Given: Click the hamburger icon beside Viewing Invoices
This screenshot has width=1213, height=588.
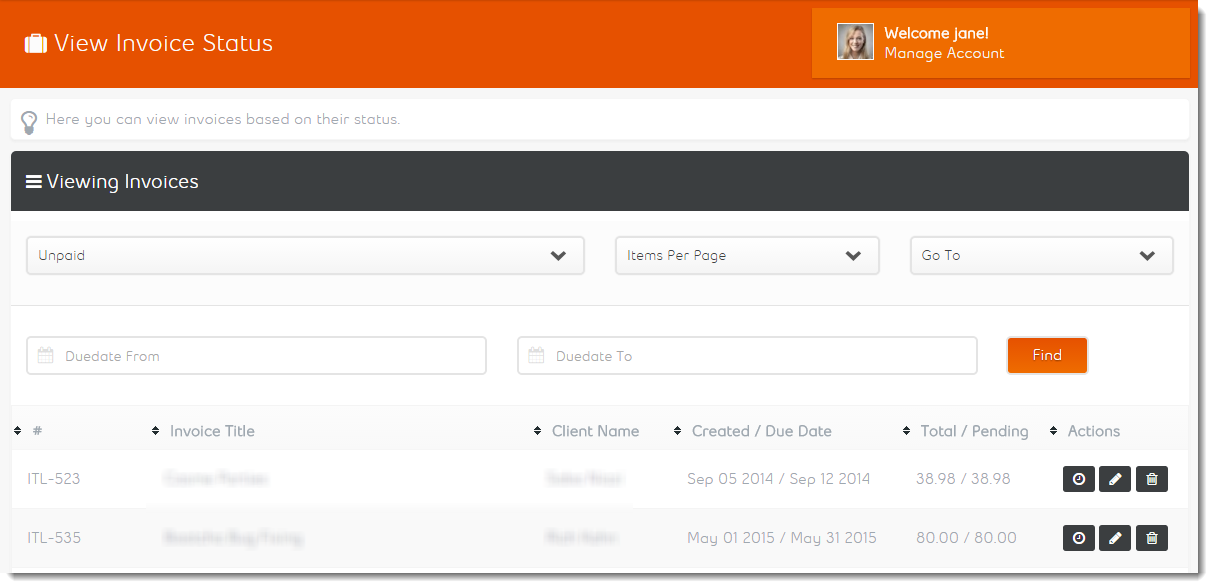Looking at the screenshot, I should point(34,181).
